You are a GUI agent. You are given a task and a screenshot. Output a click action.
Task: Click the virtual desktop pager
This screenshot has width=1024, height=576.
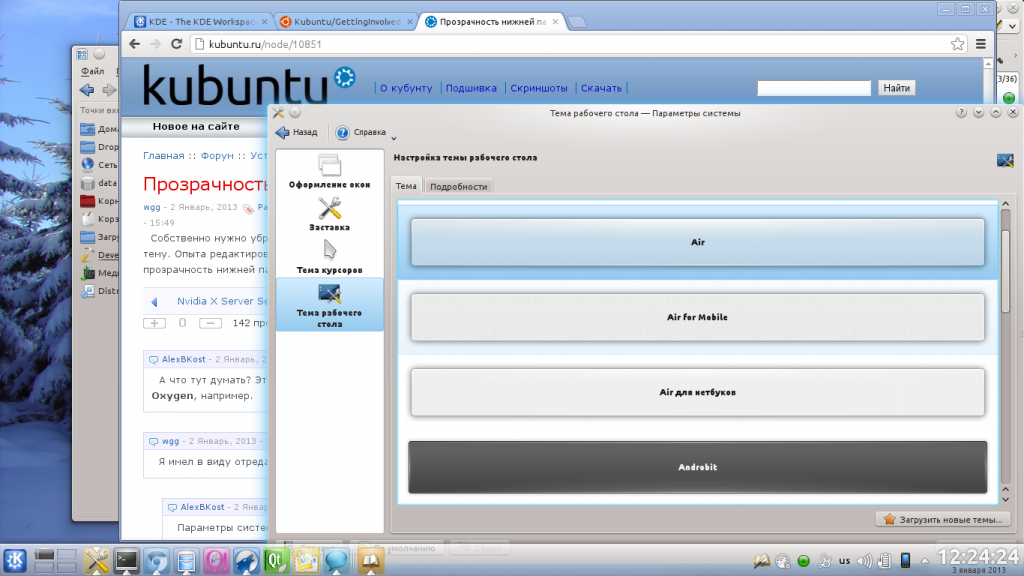56,560
